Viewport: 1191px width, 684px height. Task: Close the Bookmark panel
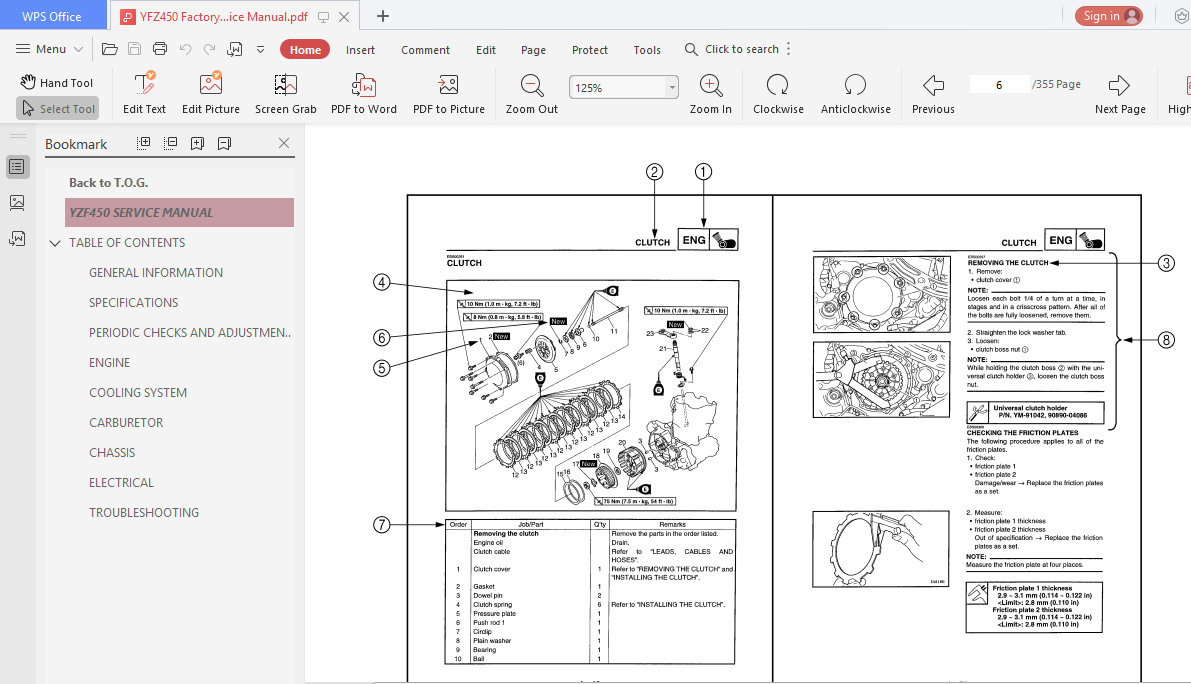[x=284, y=143]
